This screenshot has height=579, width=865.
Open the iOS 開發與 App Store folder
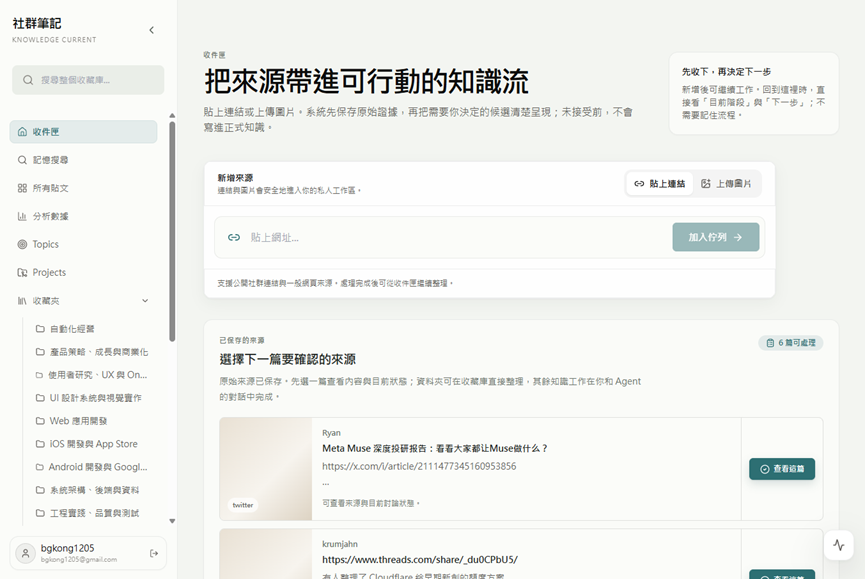91,444
